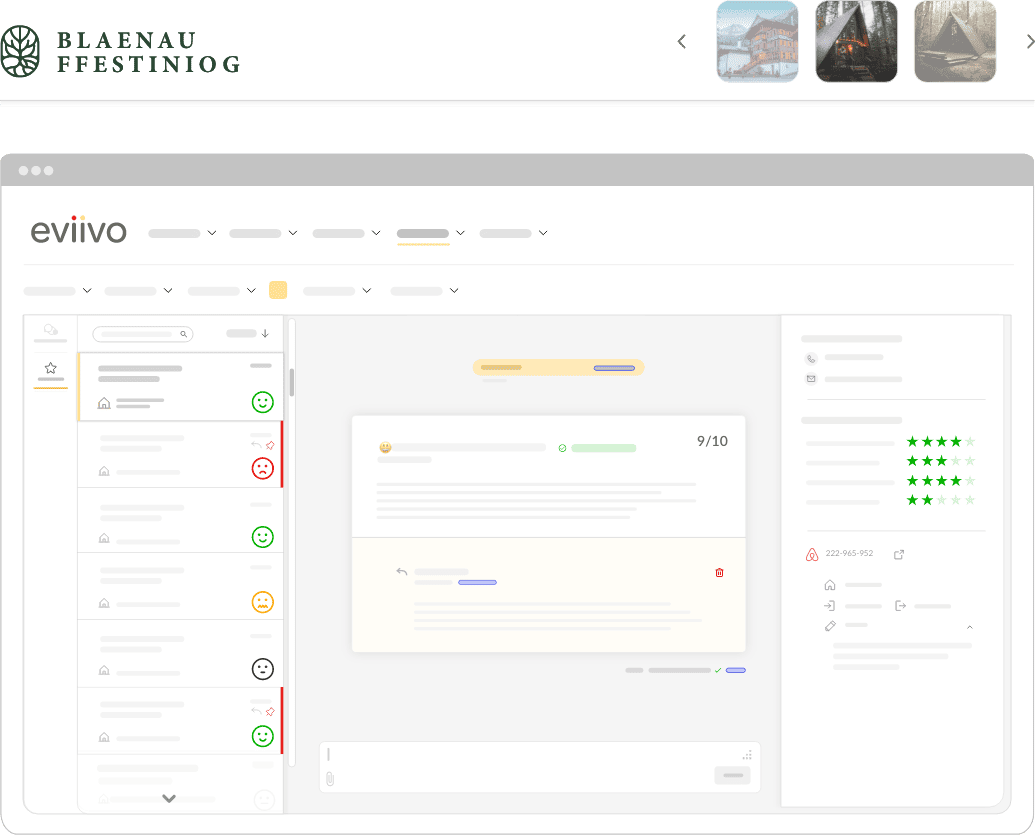Screen dimensions: 1036x835
Task: Click the blue link in yellow banner
Action: tap(614, 368)
